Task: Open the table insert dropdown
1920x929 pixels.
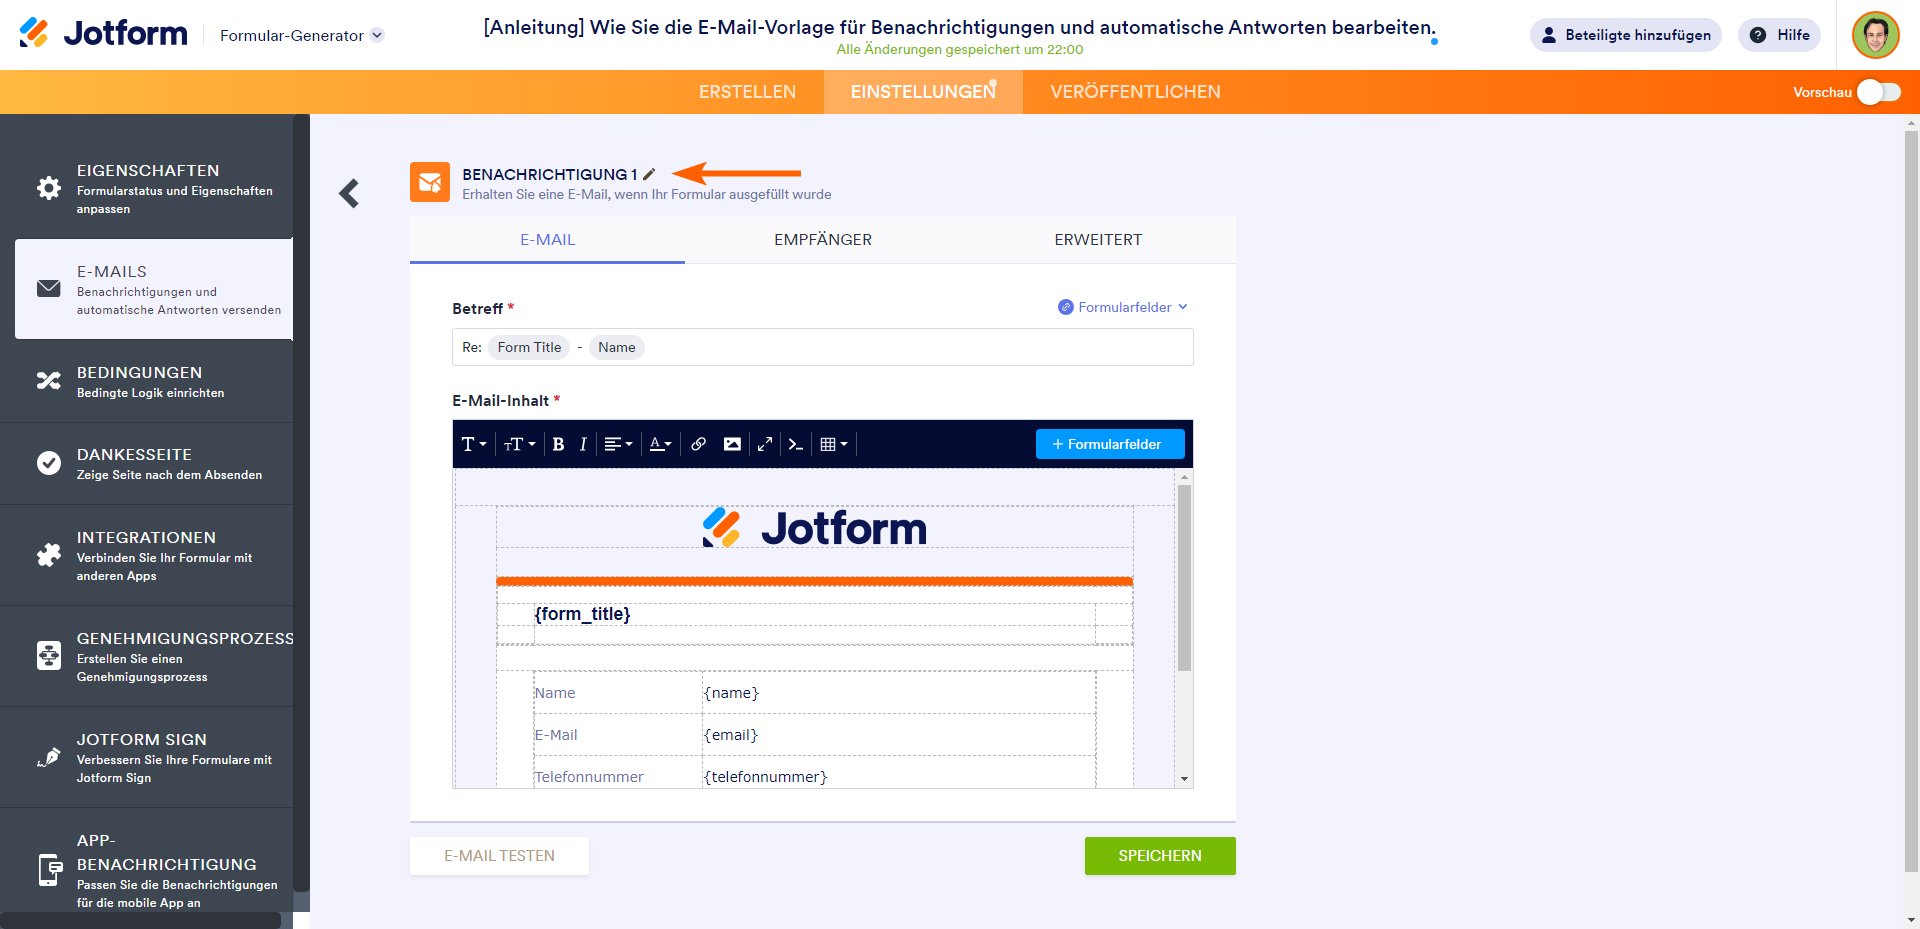Action: (834, 444)
